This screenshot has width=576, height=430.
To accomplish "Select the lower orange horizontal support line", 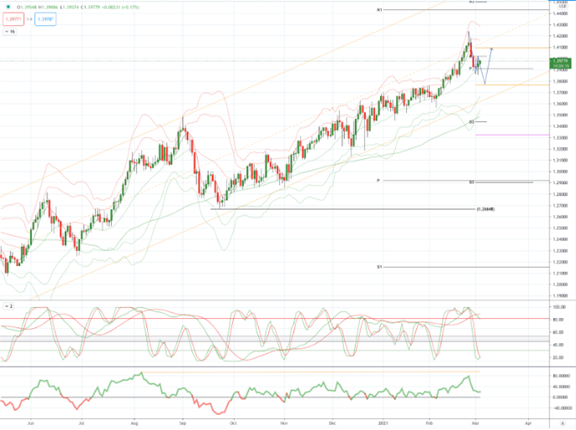I will pos(512,85).
